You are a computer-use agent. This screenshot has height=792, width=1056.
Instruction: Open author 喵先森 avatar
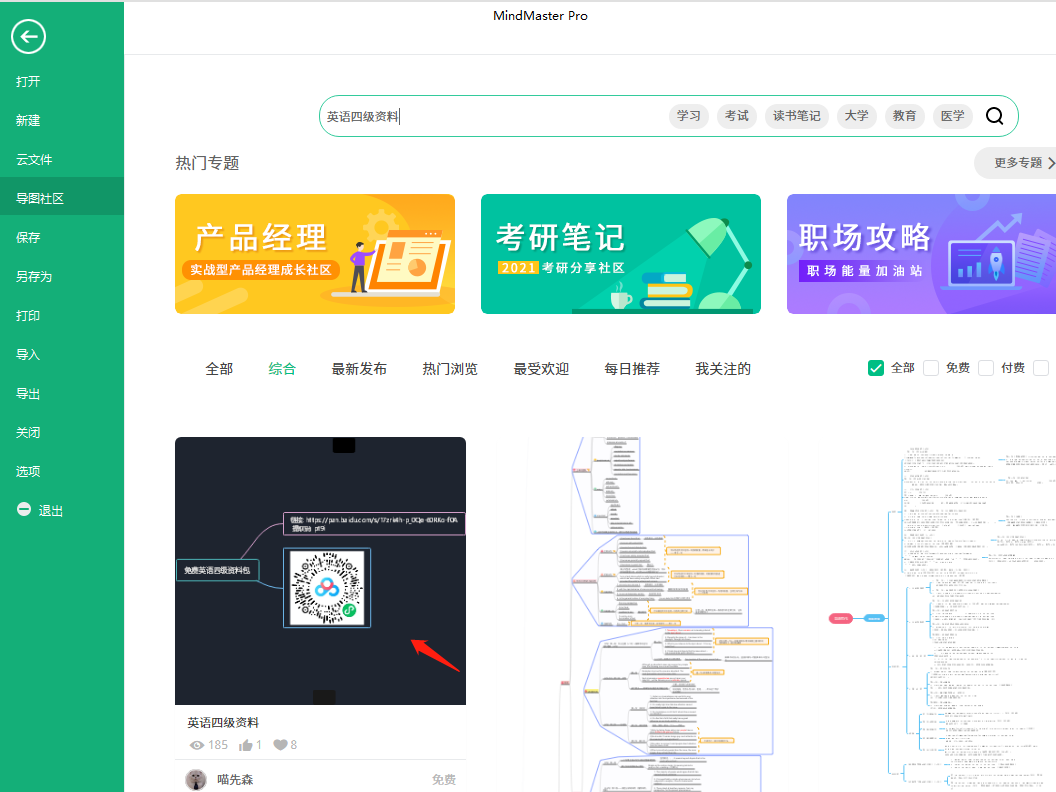(x=196, y=779)
